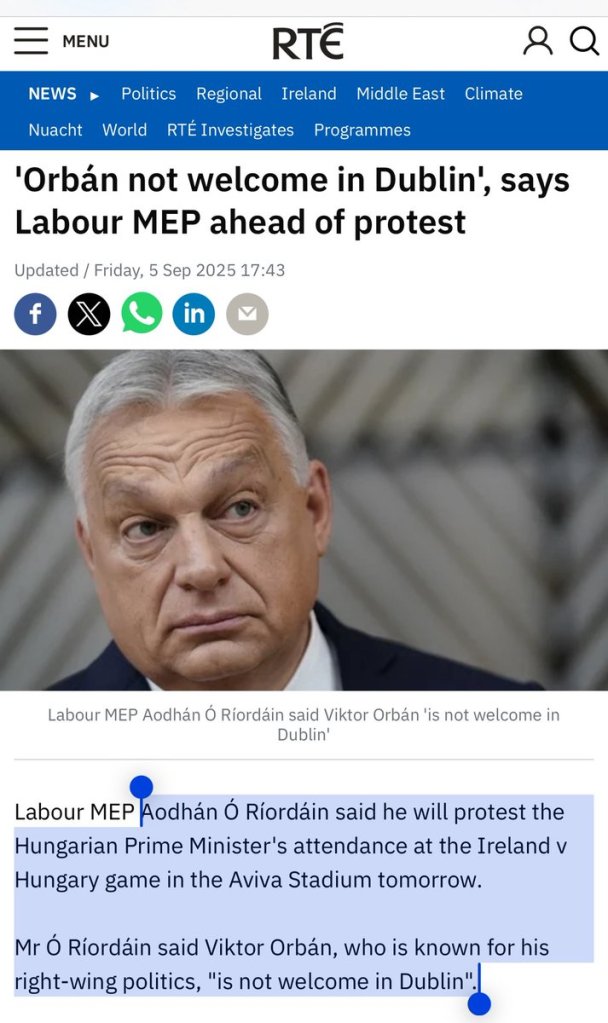Image resolution: width=608 pixels, height=1023 pixels.
Task: Open the user account icon
Action: 538,41
